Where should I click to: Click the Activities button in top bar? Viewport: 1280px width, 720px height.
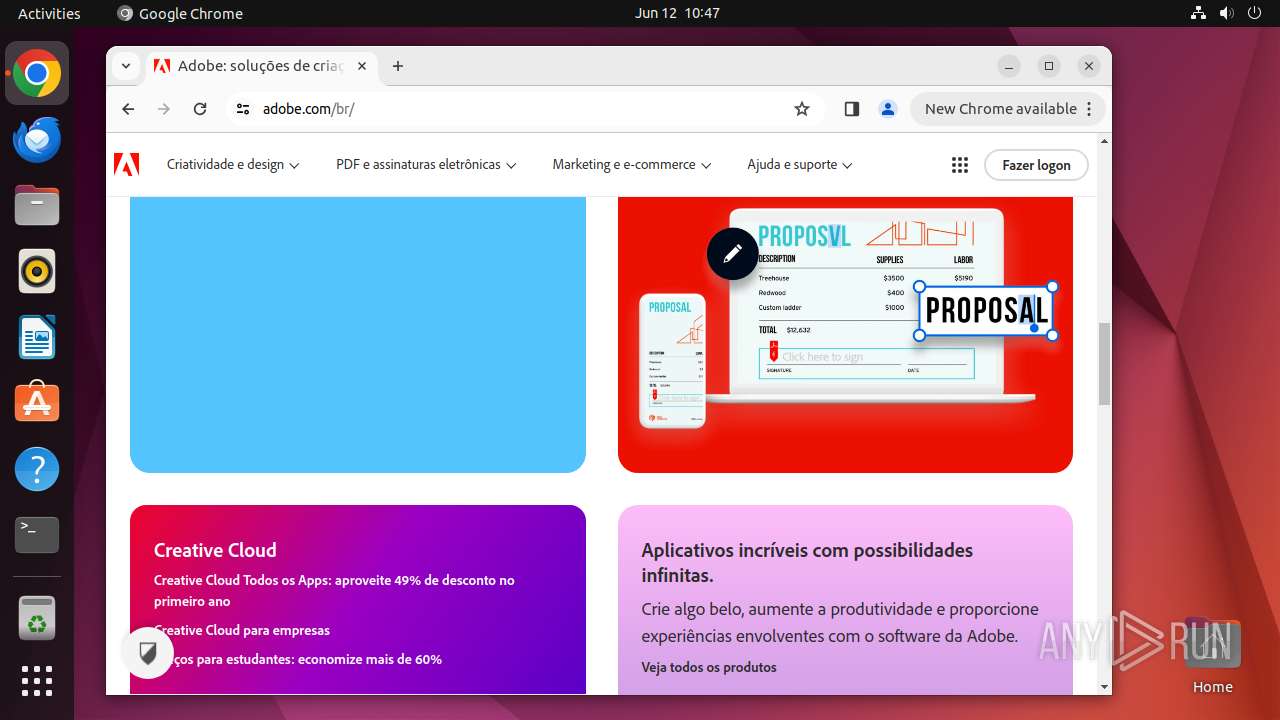pos(49,13)
